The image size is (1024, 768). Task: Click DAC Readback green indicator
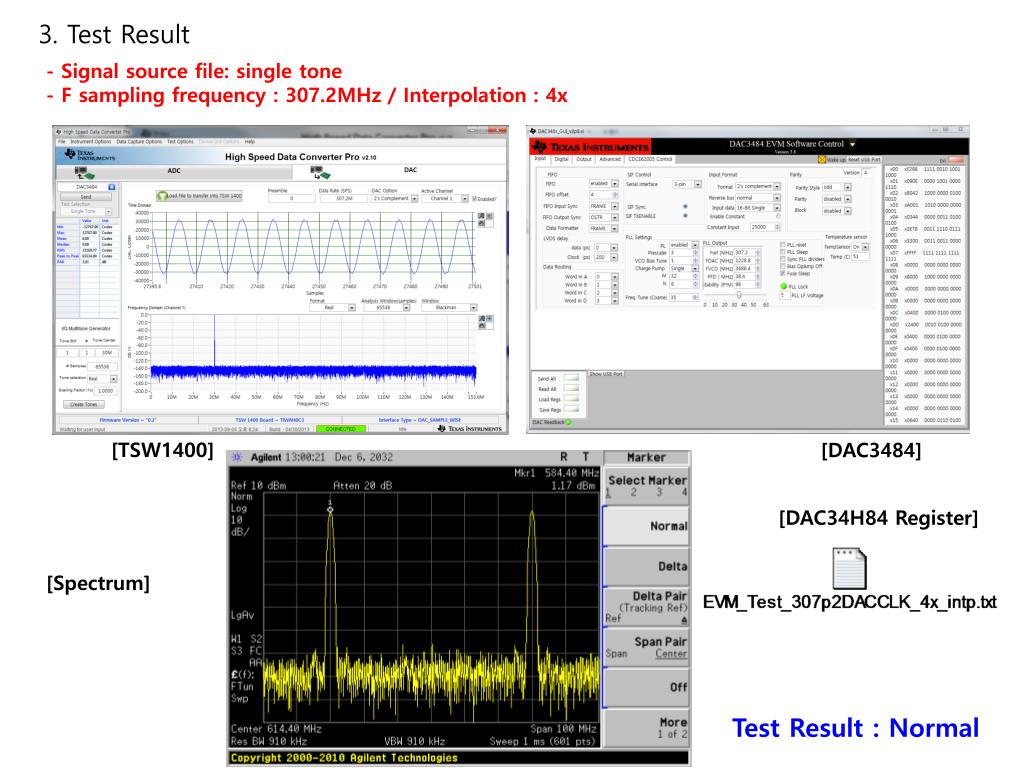coord(568,422)
